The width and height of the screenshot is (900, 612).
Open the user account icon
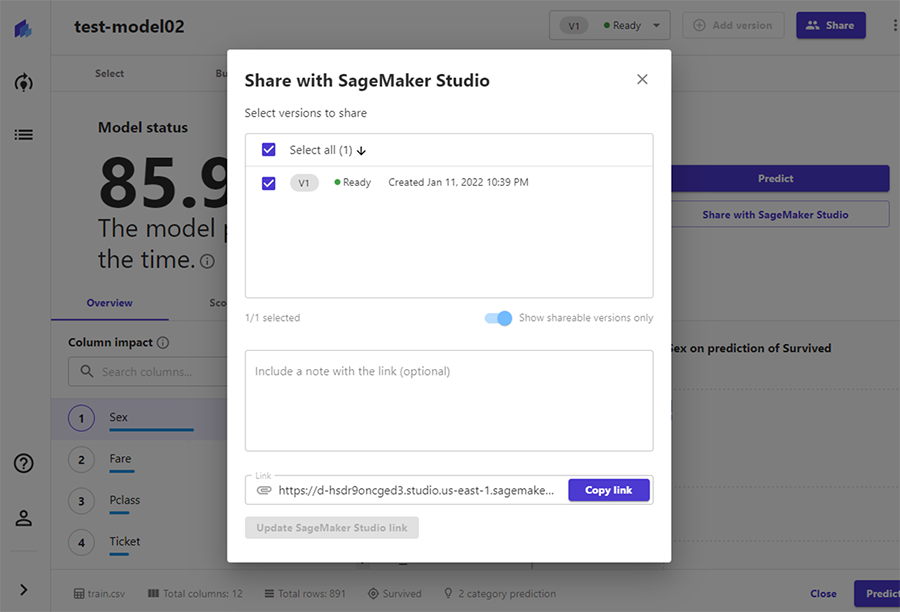(x=24, y=518)
